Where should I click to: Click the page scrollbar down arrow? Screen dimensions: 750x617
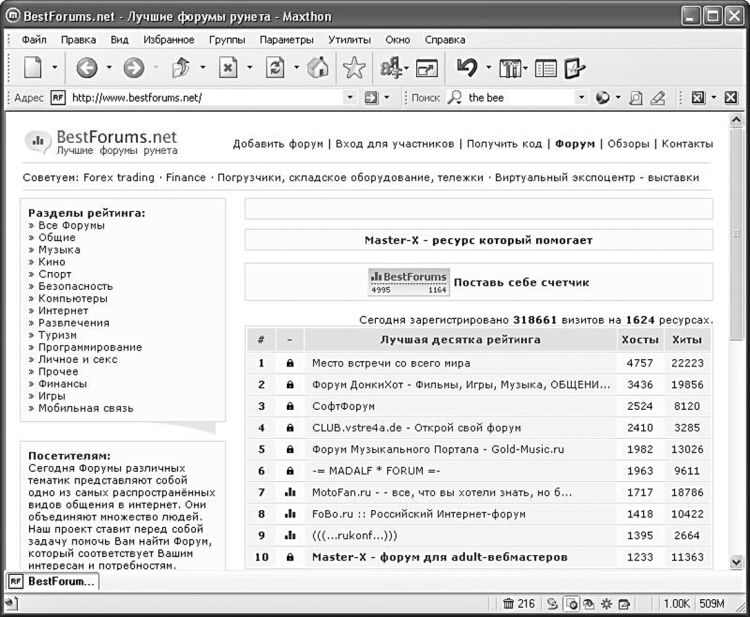[x=737, y=562]
